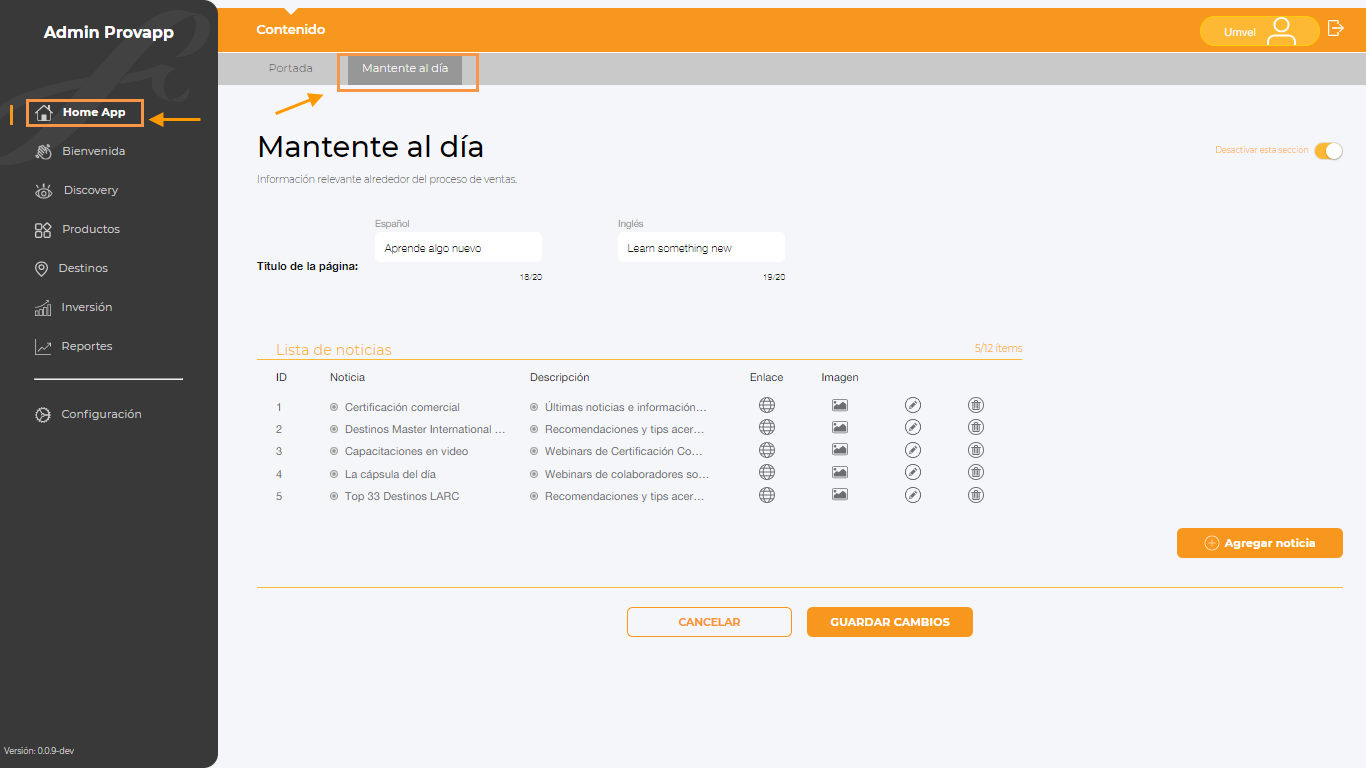Image resolution: width=1366 pixels, height=768 pixels.
Task: Click the Versión 0.0.9-dev label
Action: point(39,750)
